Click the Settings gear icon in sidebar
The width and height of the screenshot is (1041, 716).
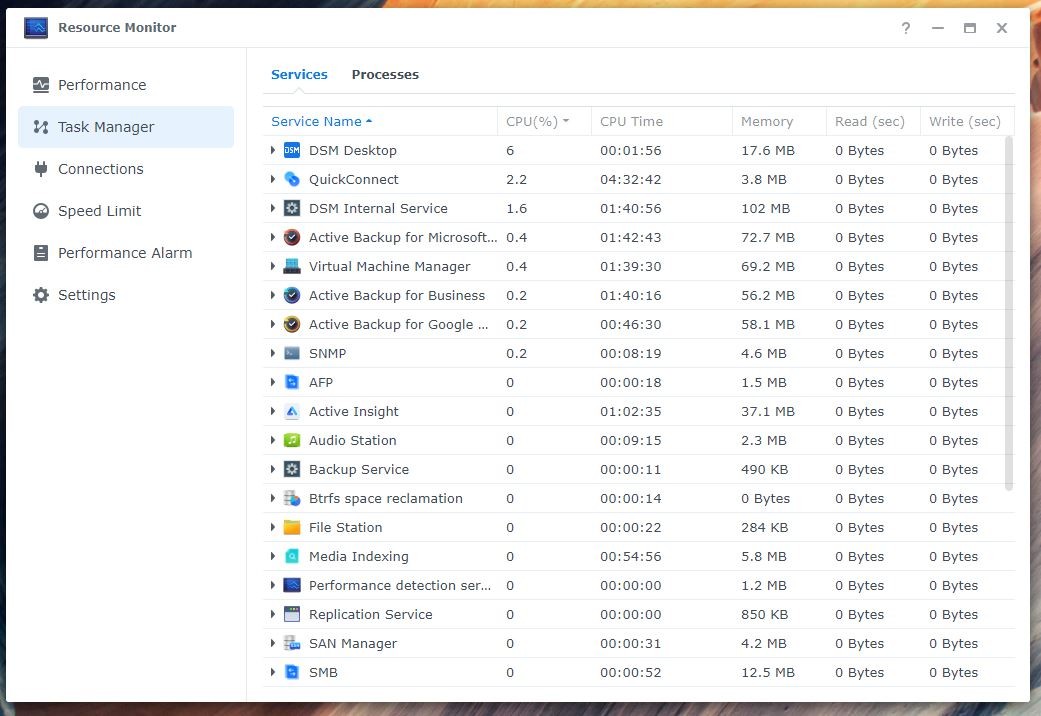point(40,295)
